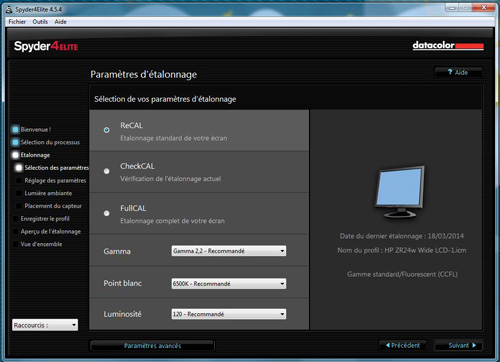Viewport: 500px width, 362px height.
Task: Open the Fichier menu
Action: 17,22
